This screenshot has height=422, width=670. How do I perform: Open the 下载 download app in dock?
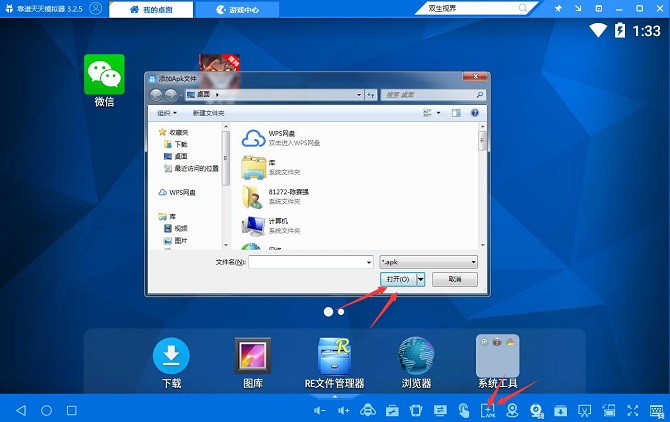171,363
